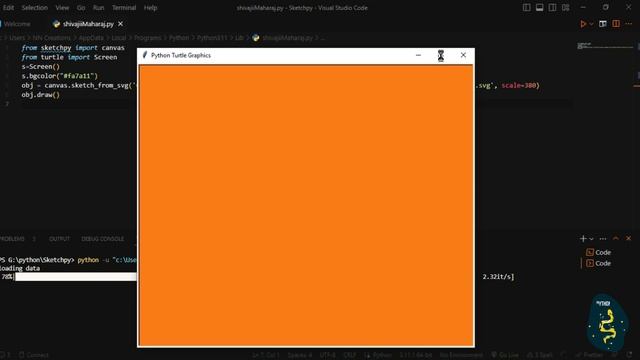Open the Edit menu
The width and height of the screenshot is (640, 360).
click(x=8, y=8)
